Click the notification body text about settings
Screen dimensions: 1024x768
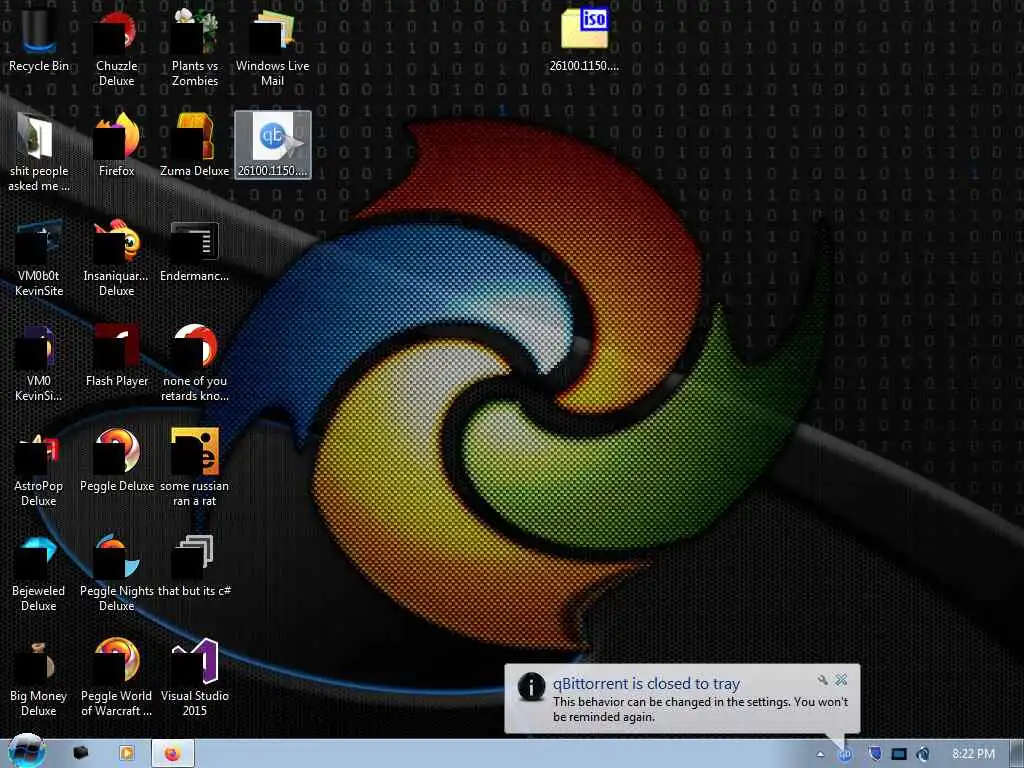click(700, 709)
